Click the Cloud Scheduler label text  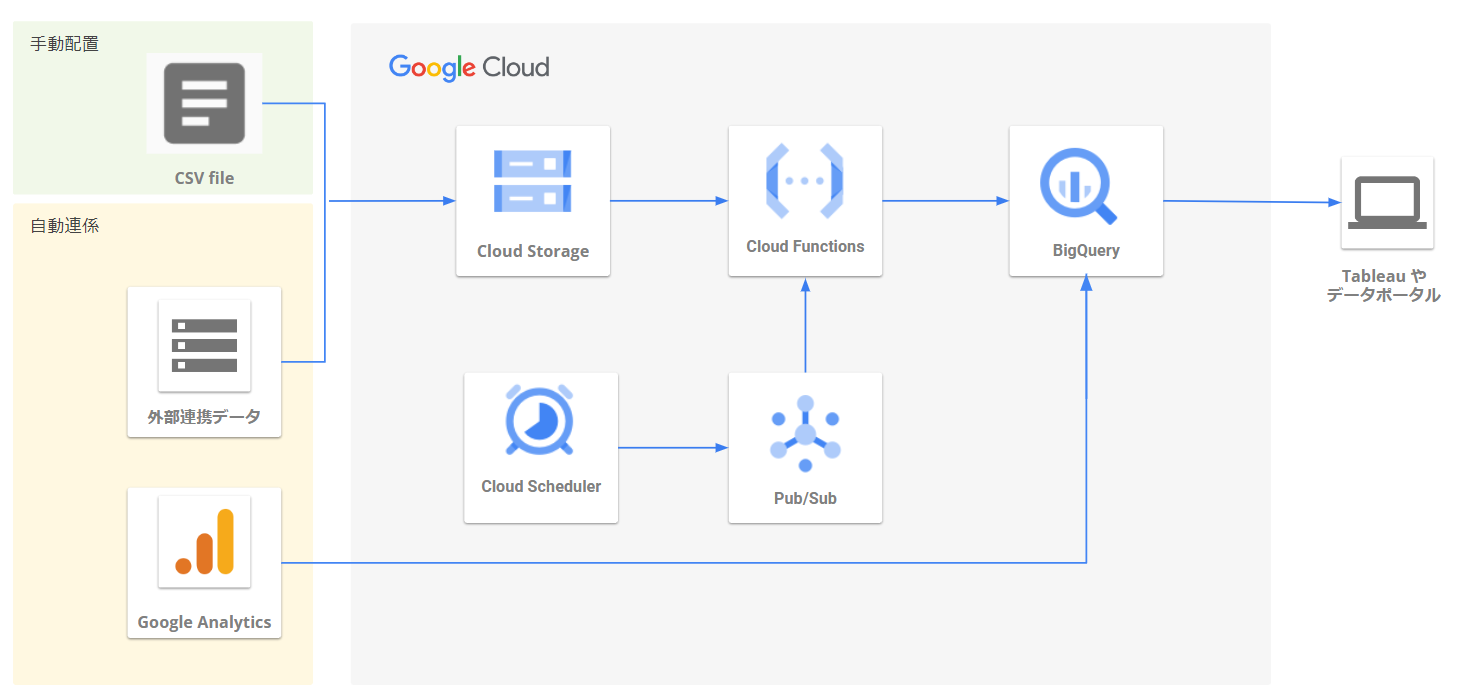tap(540, 486)
